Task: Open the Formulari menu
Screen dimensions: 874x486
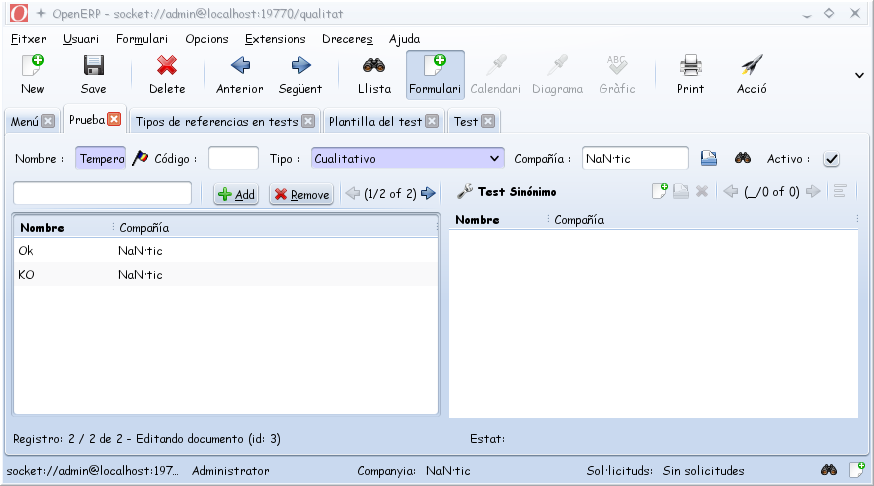Action: (x=142, y=39)
